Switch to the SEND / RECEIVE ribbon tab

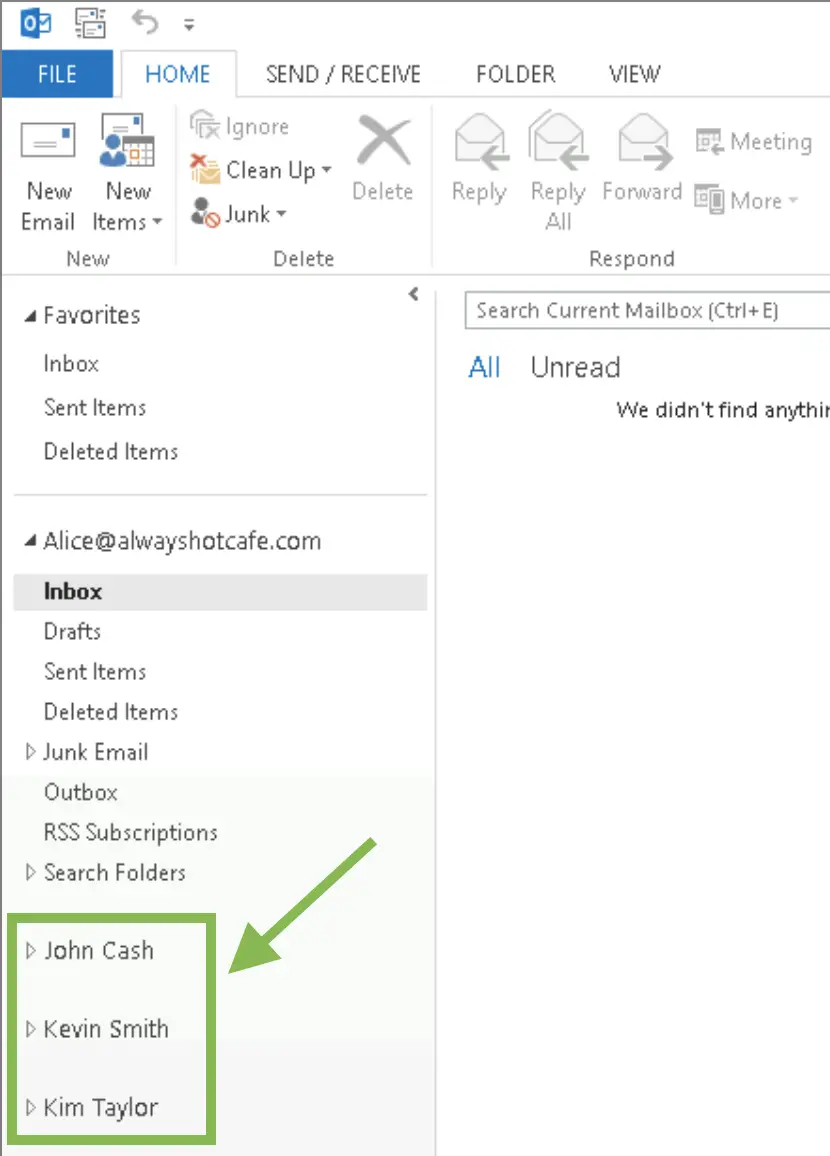[x=342, y=73]
